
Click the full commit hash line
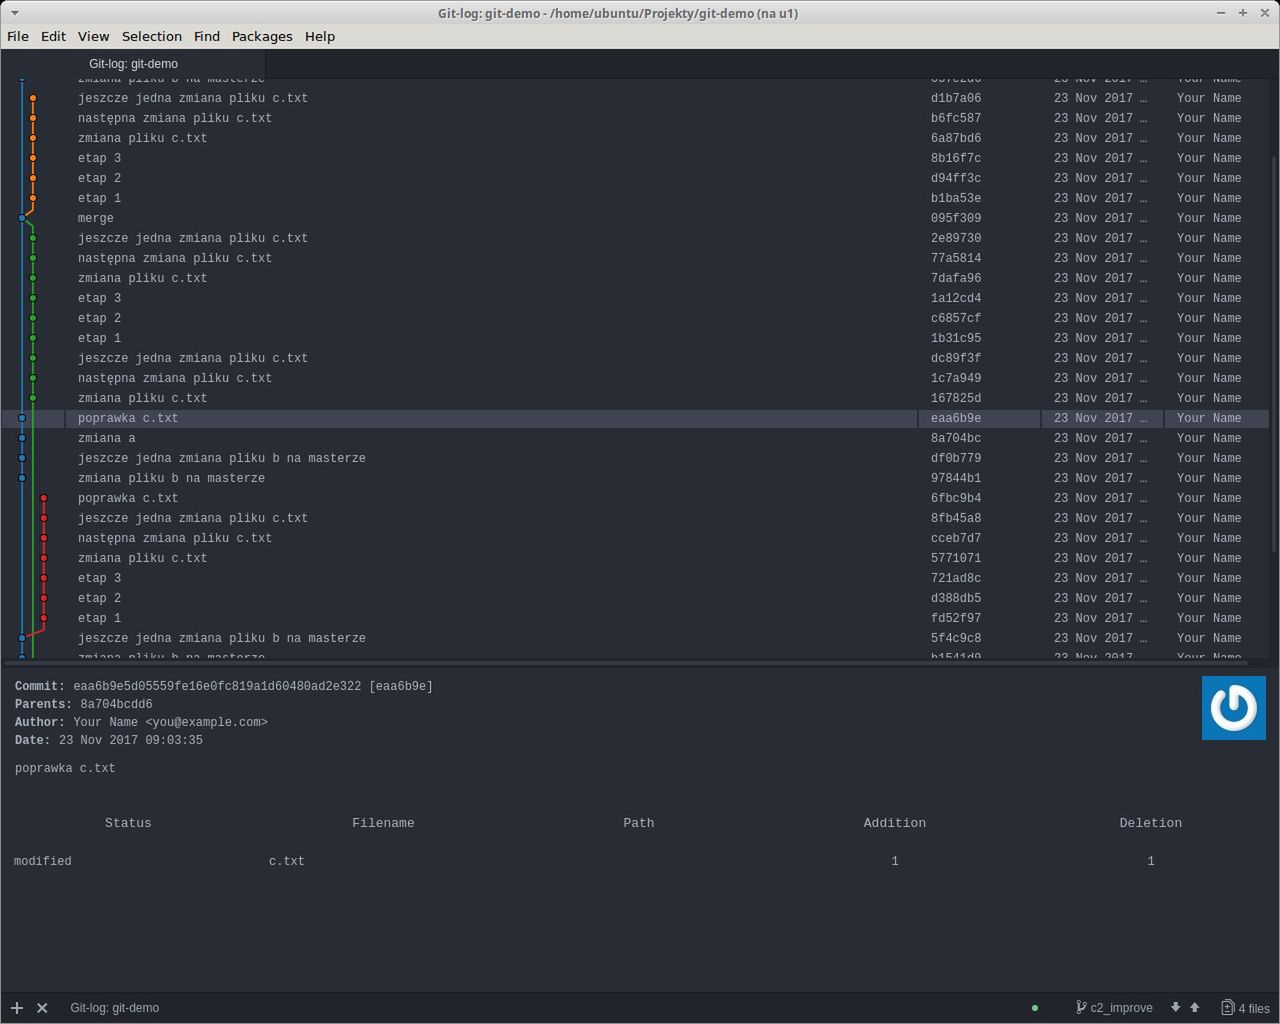pyautogui.click(x=224, y=686)
